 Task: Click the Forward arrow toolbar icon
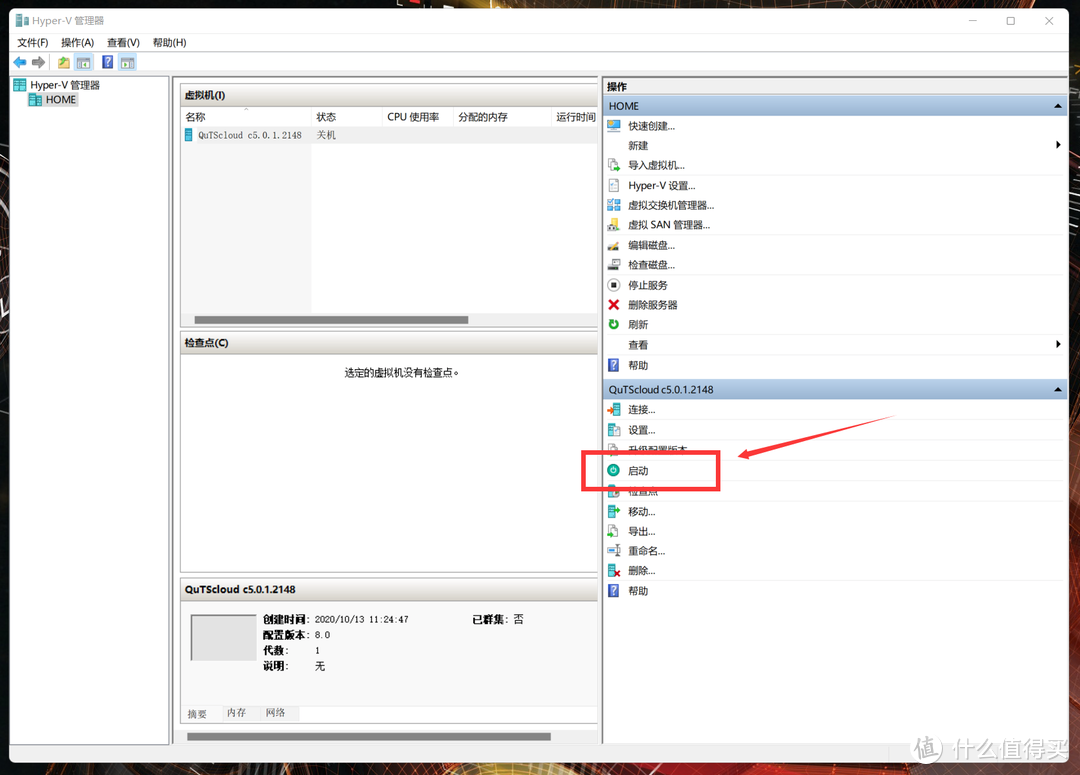pyautogui.click(x=39, y=63)
